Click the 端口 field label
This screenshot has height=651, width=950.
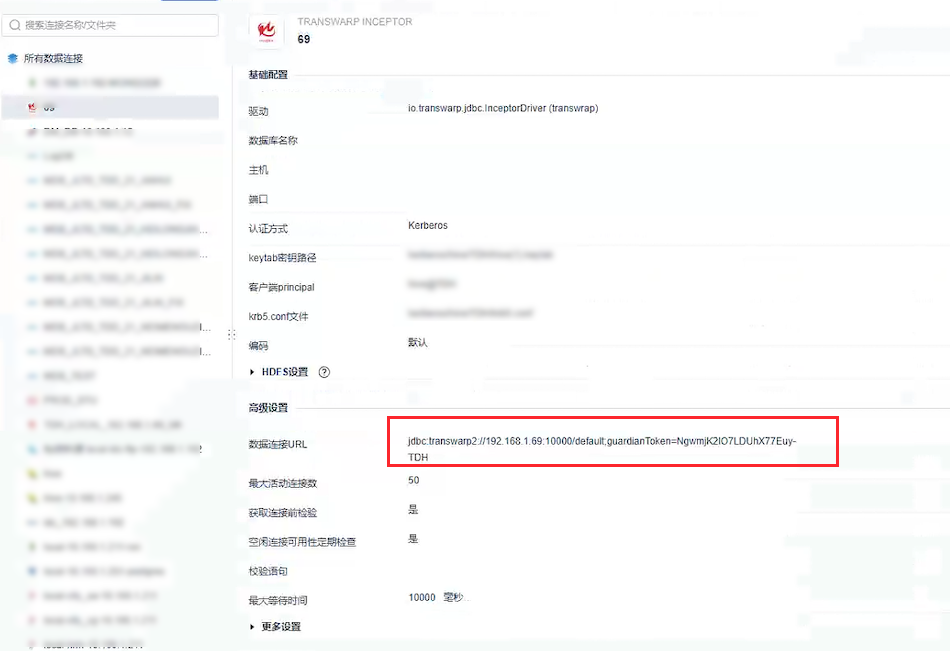258,199
